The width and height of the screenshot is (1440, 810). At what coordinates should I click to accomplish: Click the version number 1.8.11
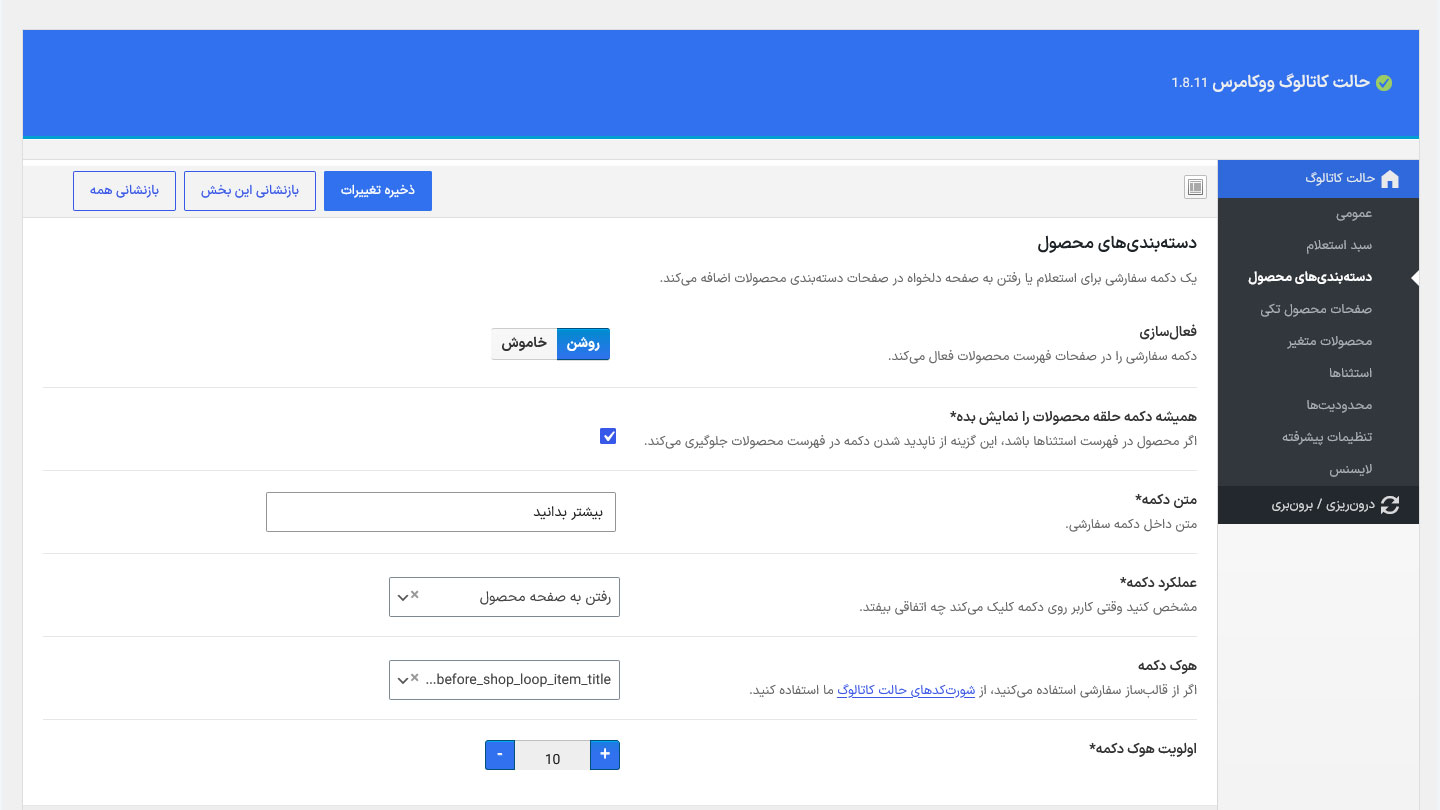pos(1190,83)
